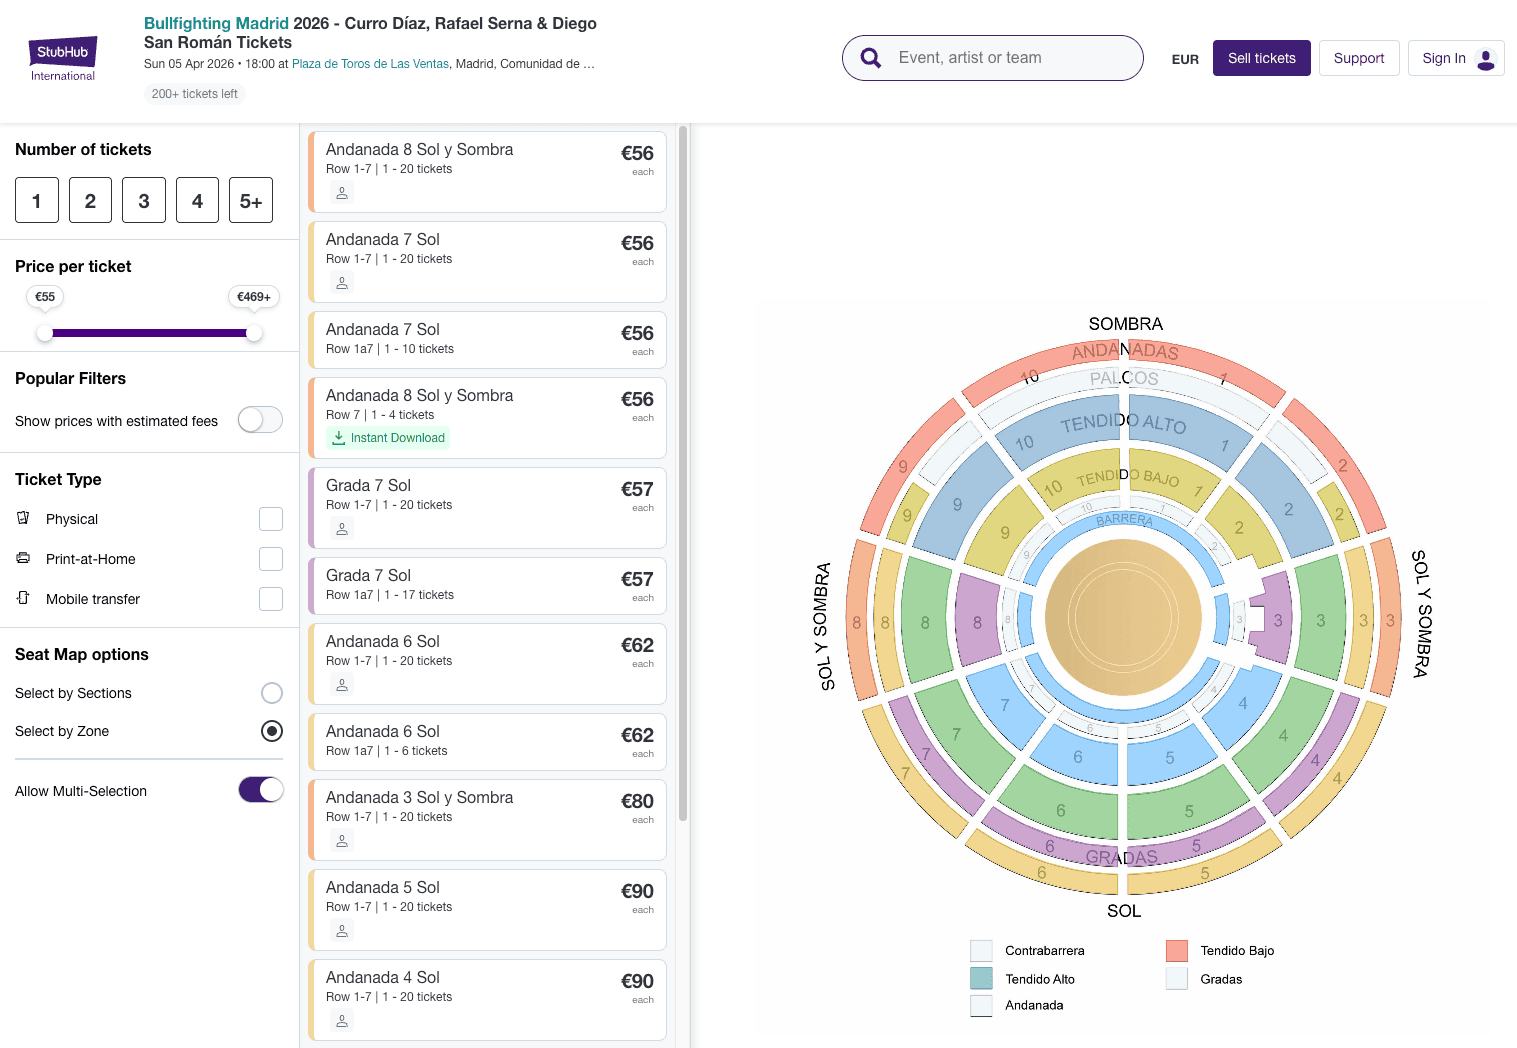Check the Mobile transfer checkbox
The image size is (1517, 1048).
[271, 599]
